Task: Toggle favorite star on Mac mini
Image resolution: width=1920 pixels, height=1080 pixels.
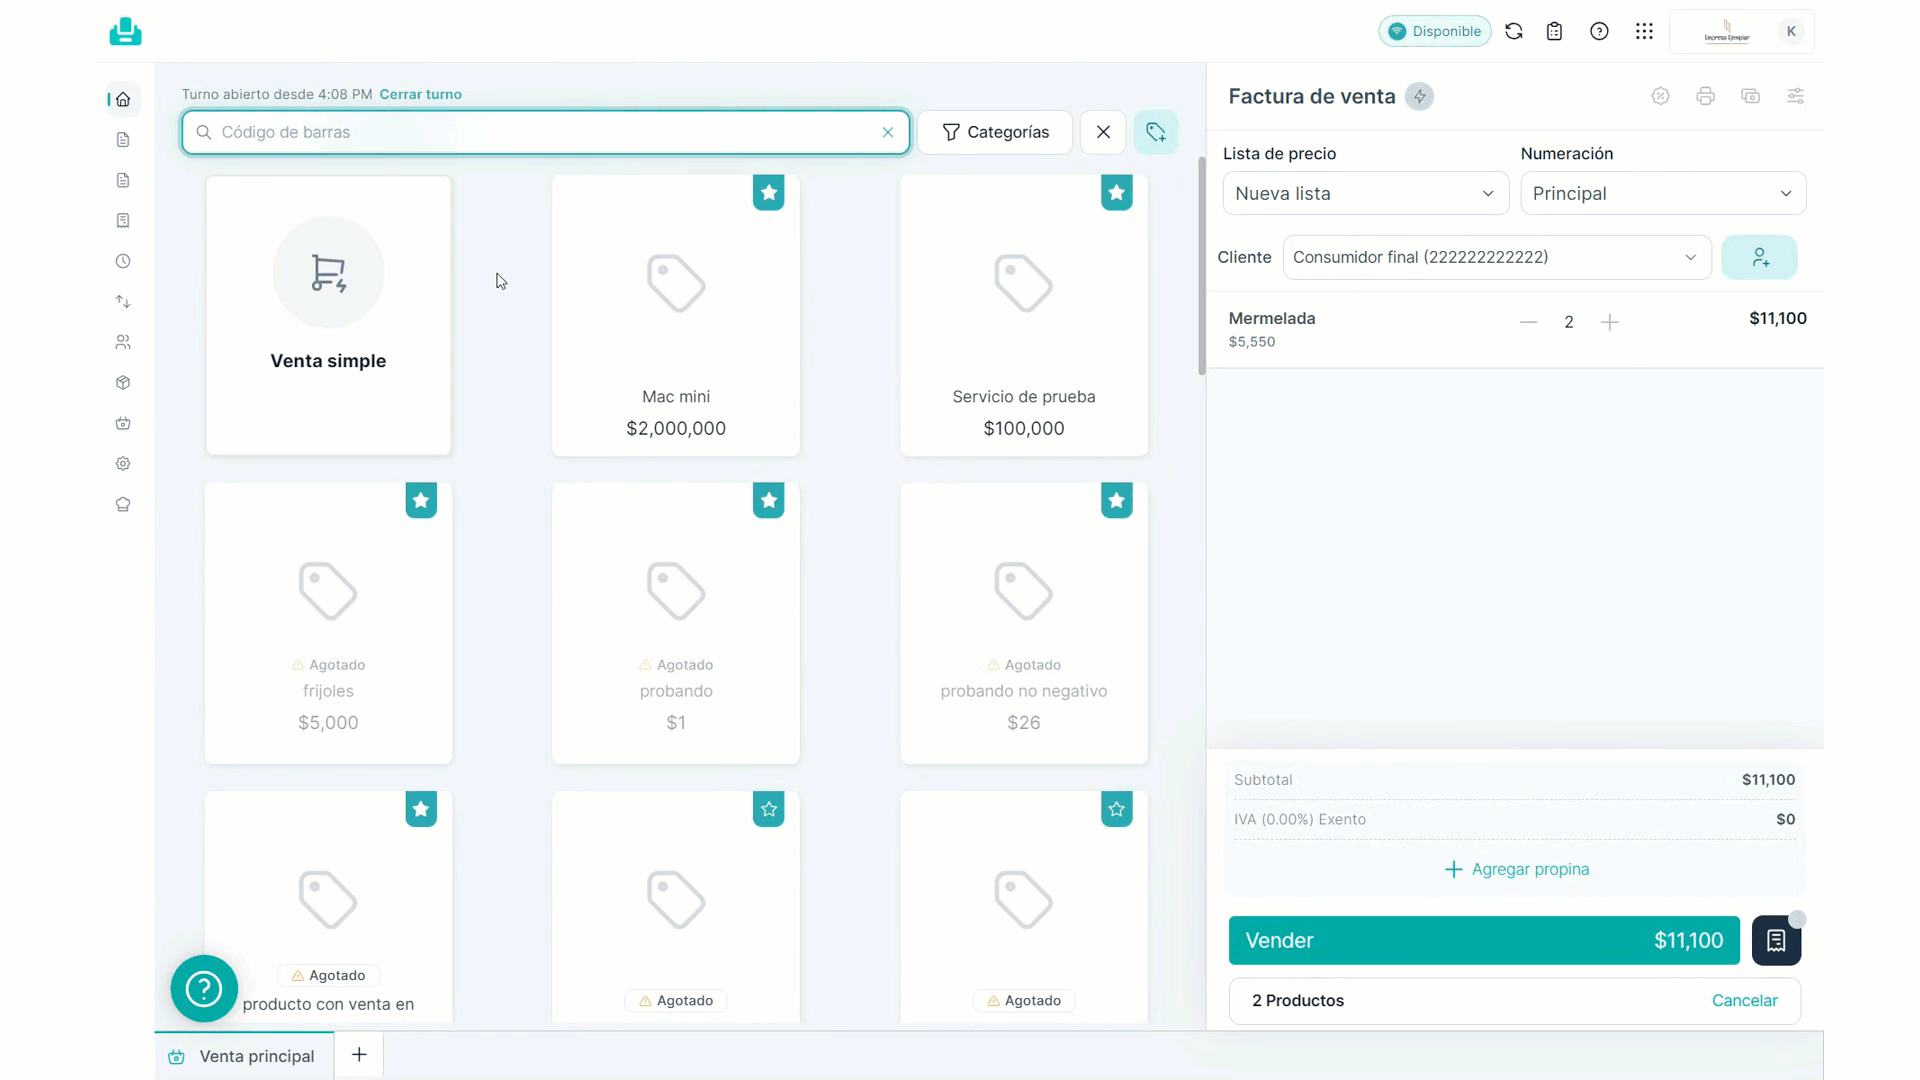Action: (768, 192)
